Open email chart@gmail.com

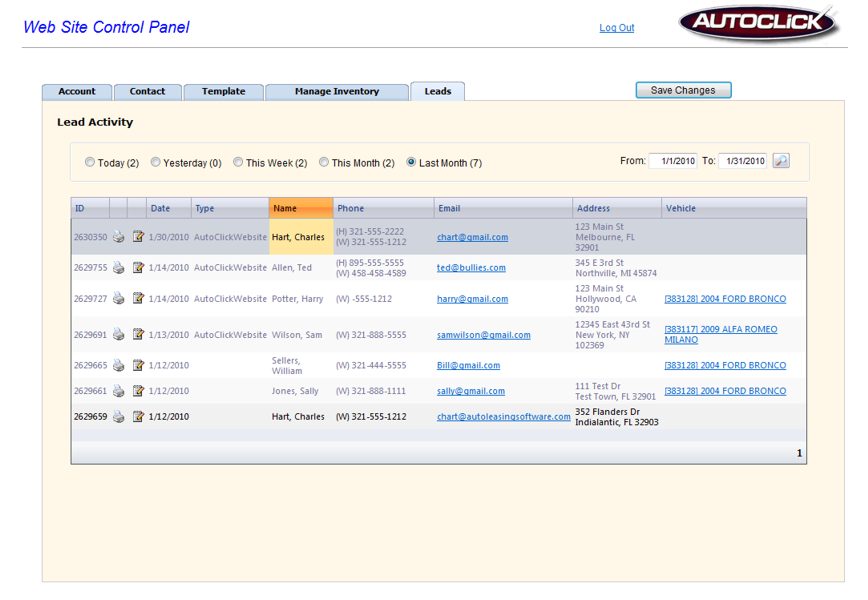pos(472,237)
